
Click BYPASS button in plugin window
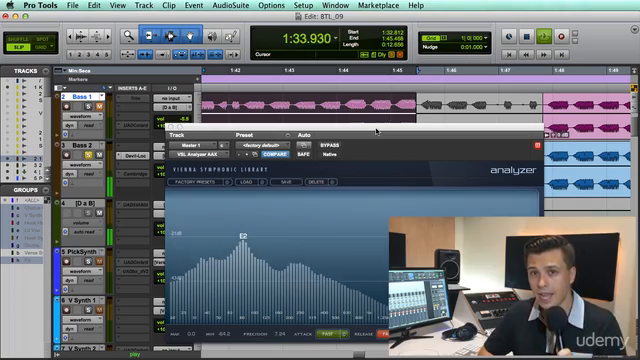(329, 145)
